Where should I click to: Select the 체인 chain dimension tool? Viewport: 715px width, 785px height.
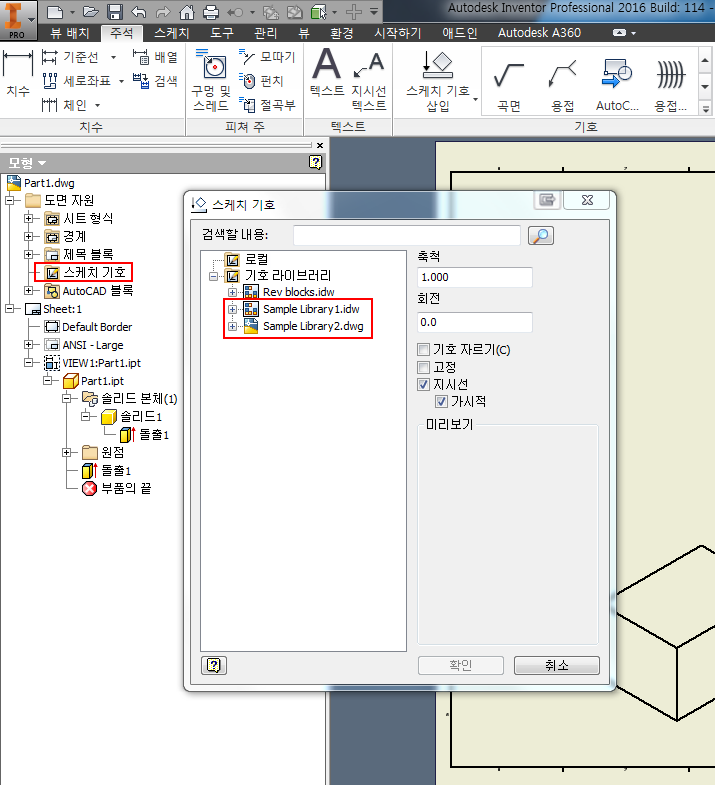coord(65,105)
